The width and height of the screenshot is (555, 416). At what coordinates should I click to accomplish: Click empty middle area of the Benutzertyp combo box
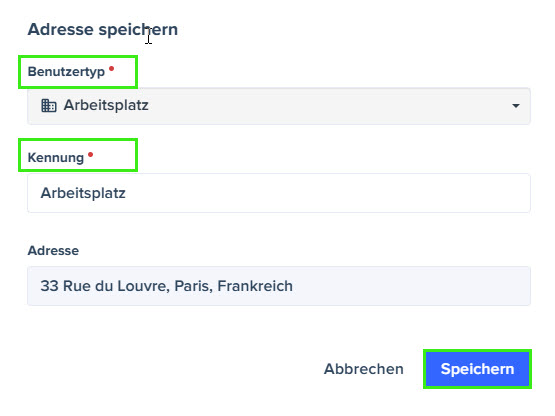point(319,106)
